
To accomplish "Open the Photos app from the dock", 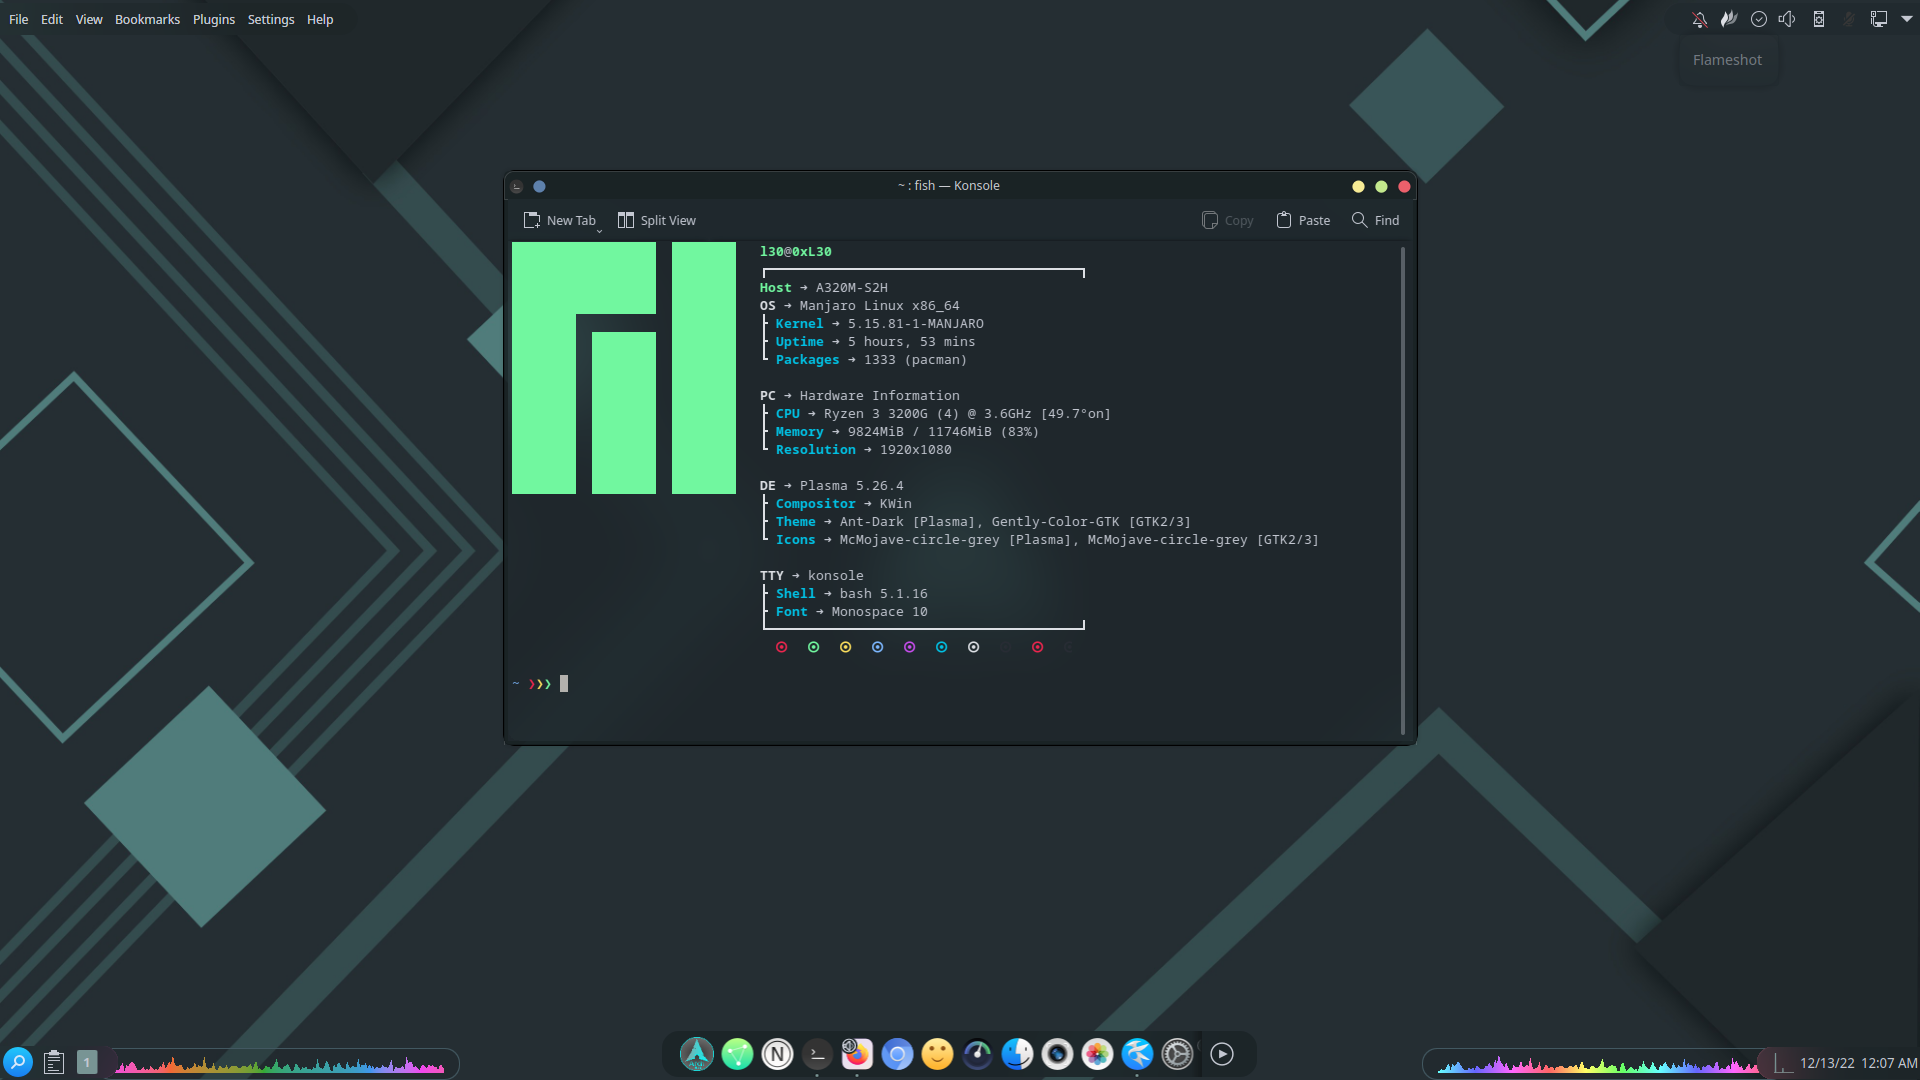I will (x=1097, y=1055).
